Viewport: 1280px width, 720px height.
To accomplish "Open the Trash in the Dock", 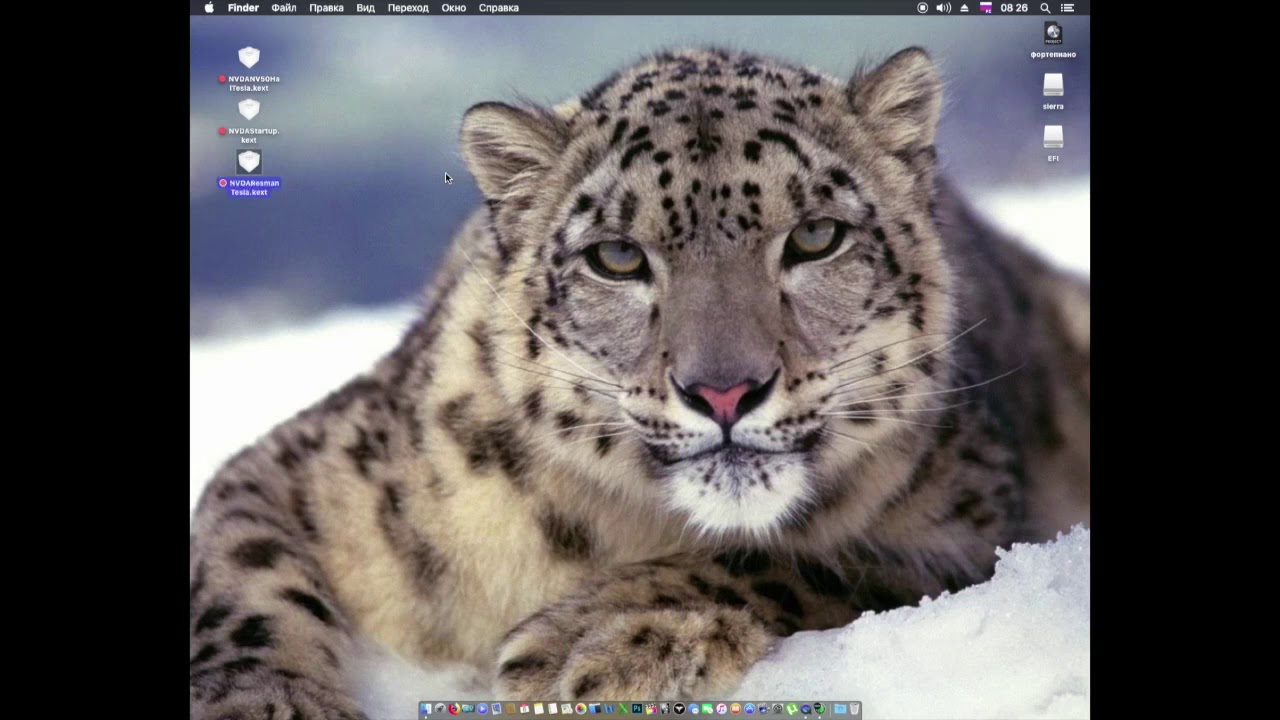I will [854, 709].
